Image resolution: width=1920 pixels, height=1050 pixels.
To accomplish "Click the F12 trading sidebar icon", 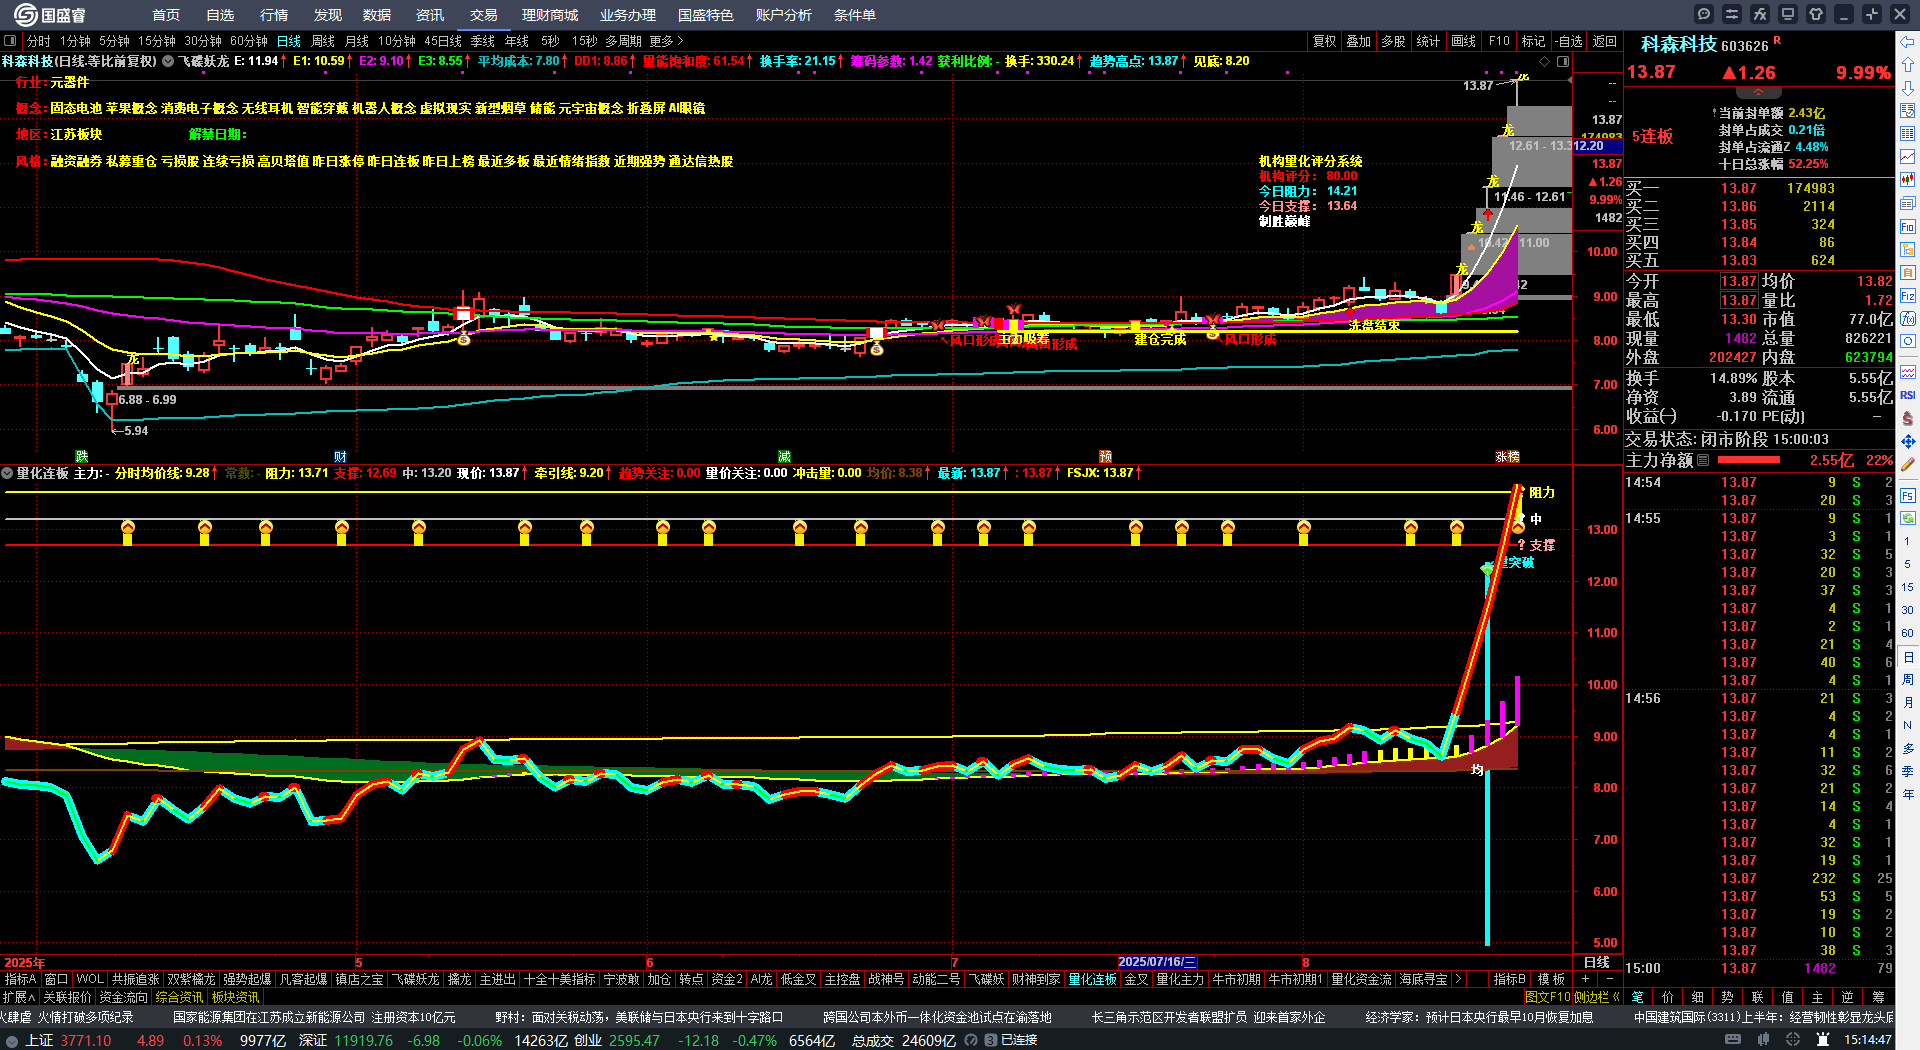I will (1908, 296).
